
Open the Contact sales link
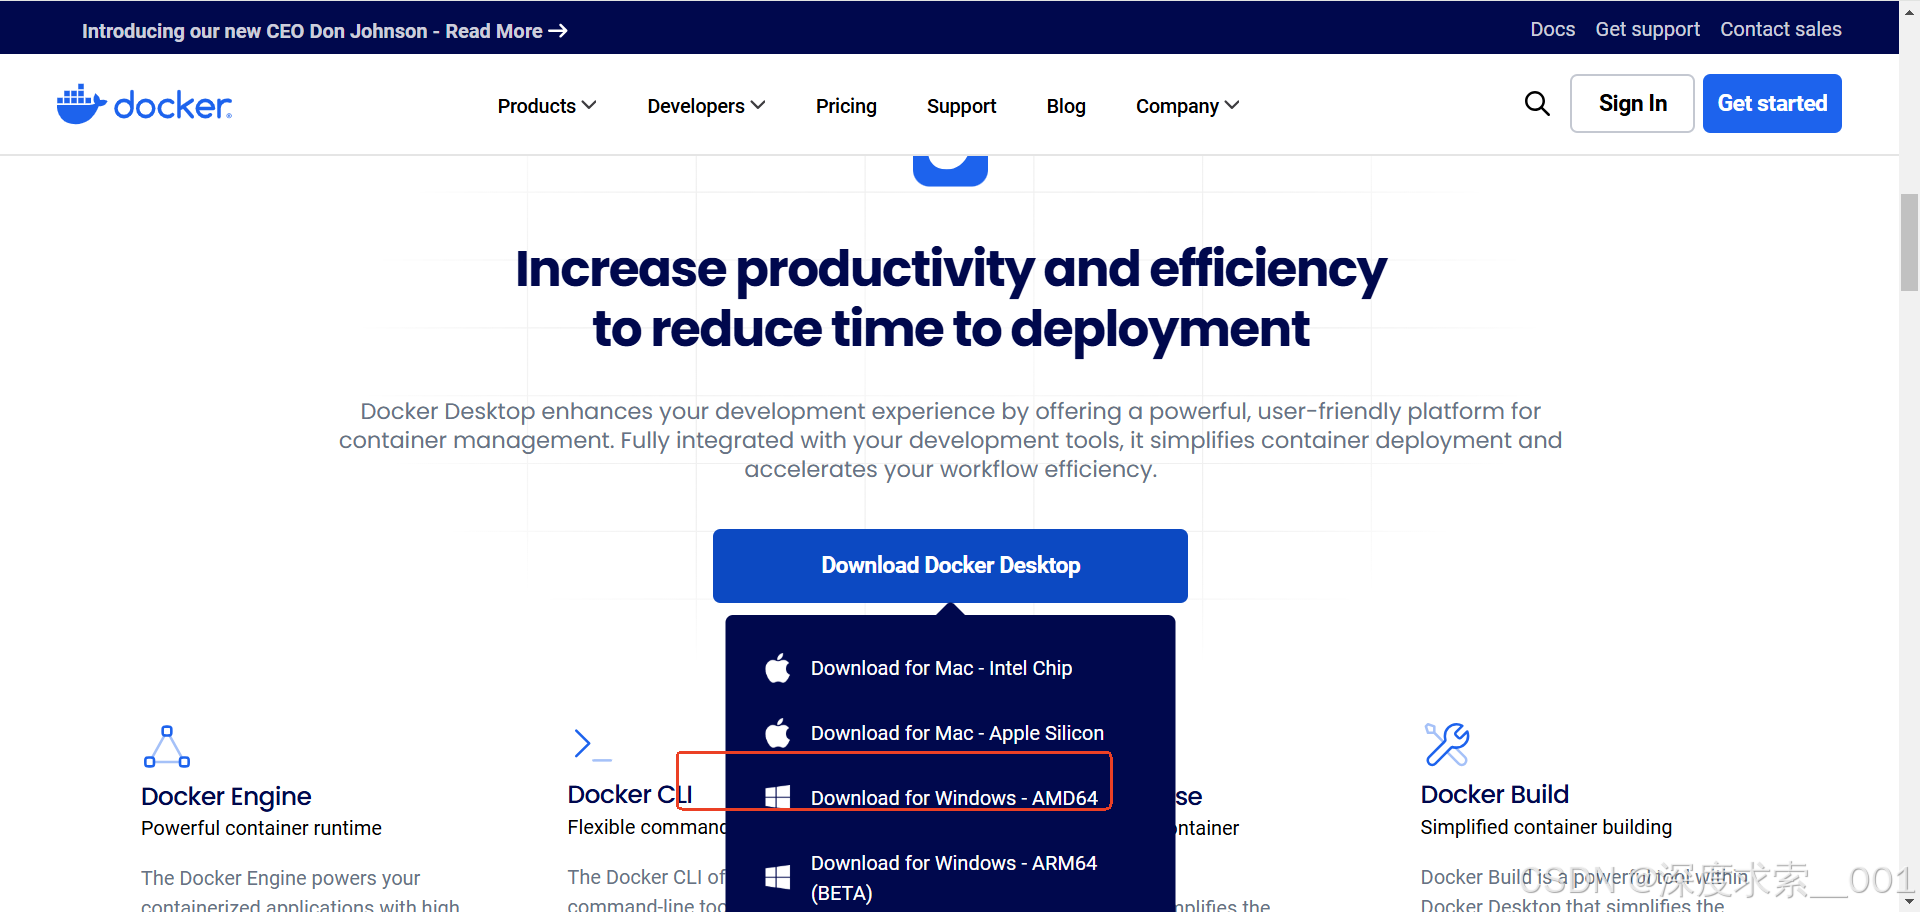tap(1781, 29)
